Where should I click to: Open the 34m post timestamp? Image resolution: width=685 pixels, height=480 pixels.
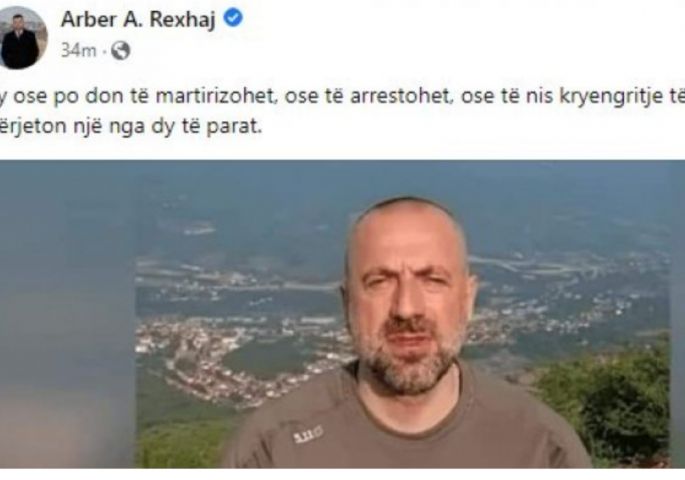78,51
